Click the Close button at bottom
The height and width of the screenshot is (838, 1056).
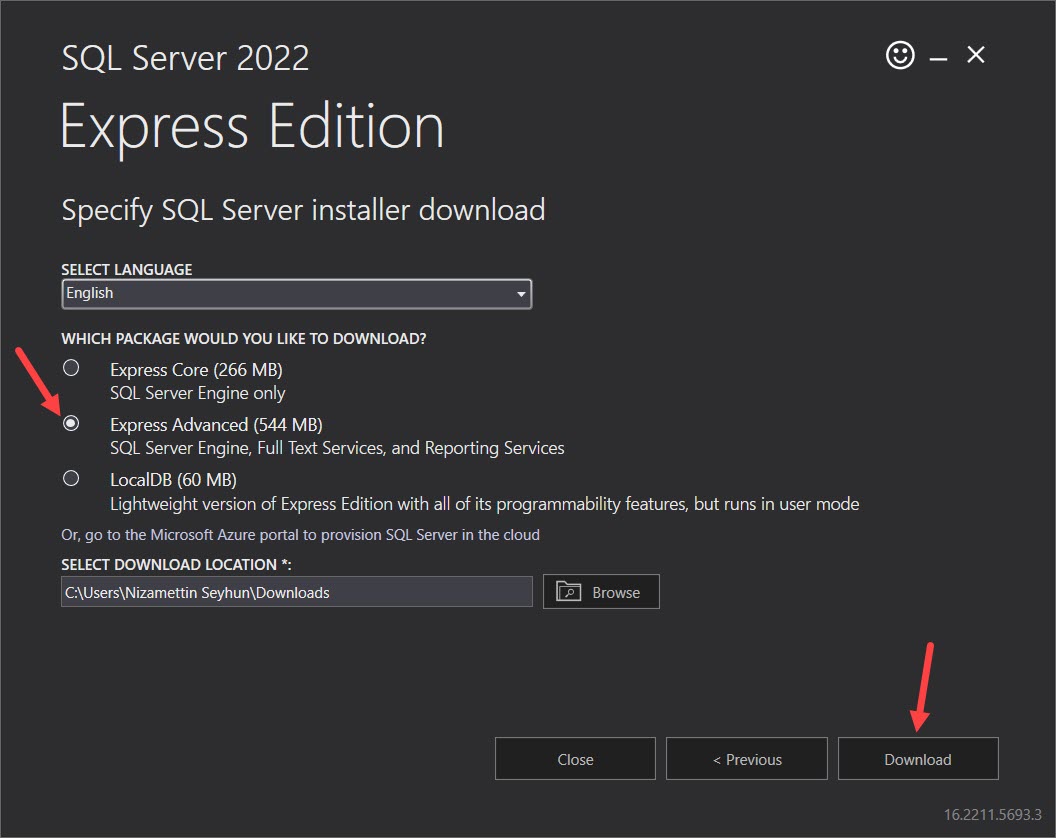click(574, 758)
